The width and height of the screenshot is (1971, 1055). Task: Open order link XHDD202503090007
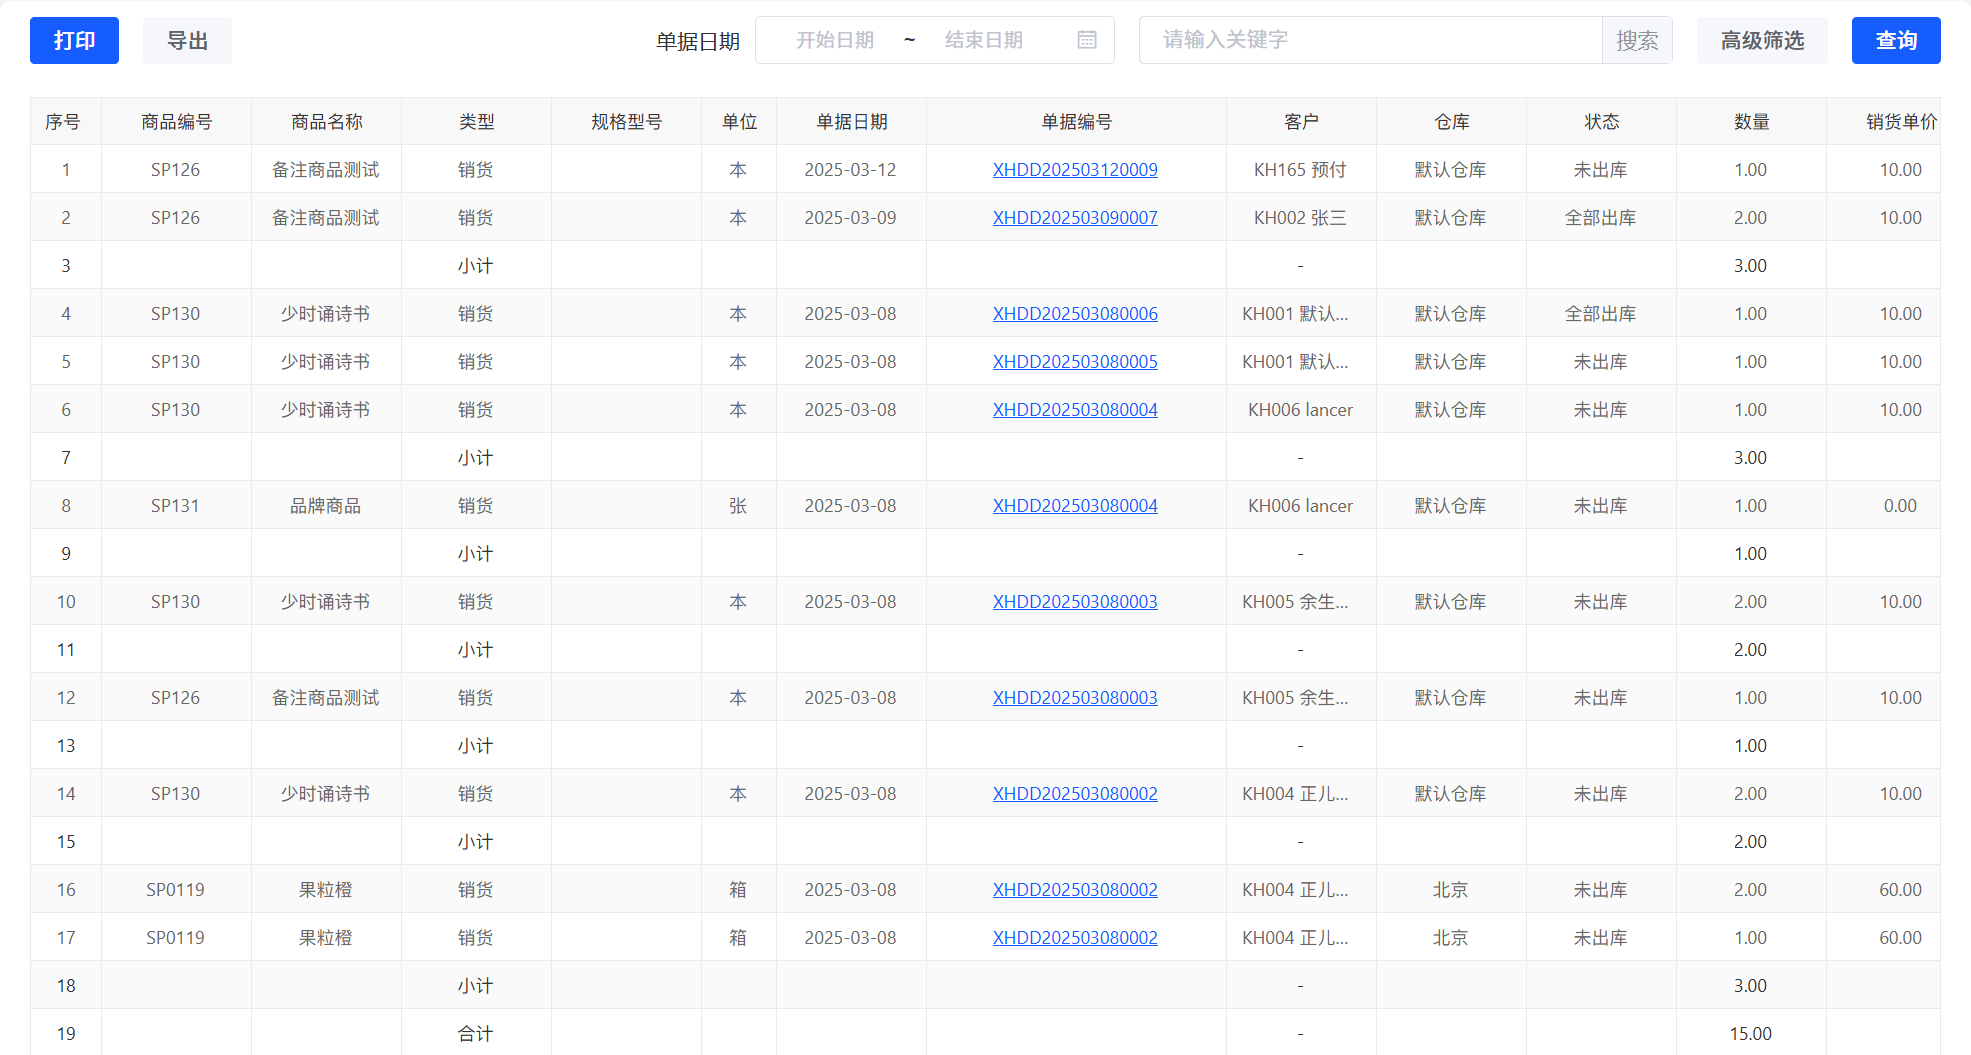coord(1075,218)
